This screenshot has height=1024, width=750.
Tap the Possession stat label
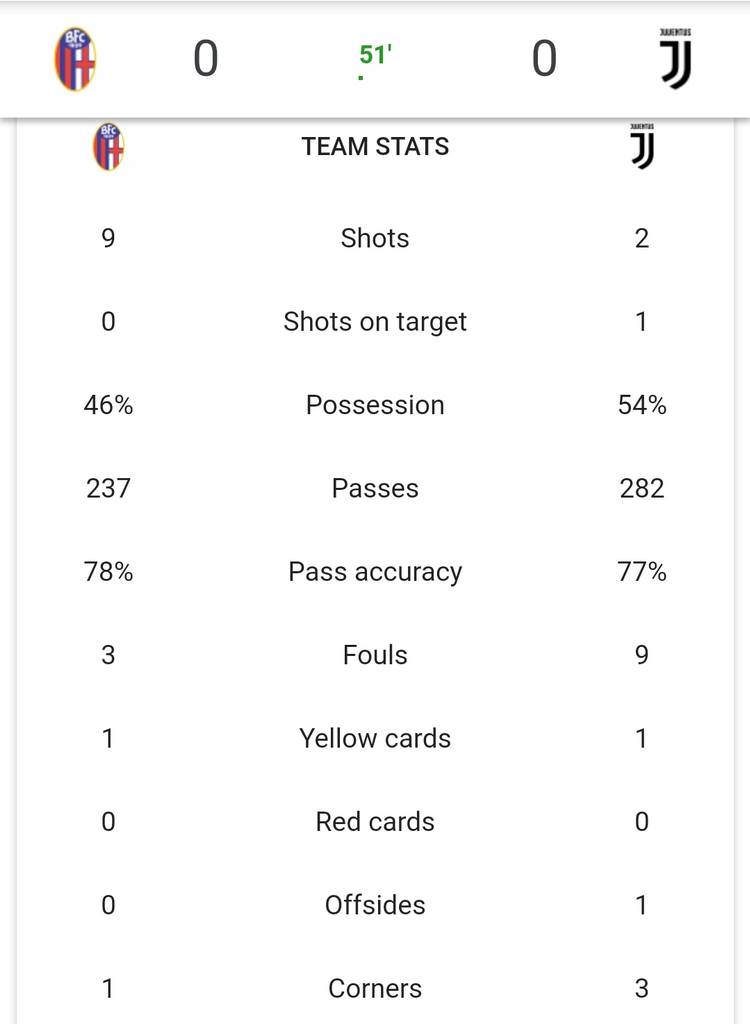(x=375, y=405)
